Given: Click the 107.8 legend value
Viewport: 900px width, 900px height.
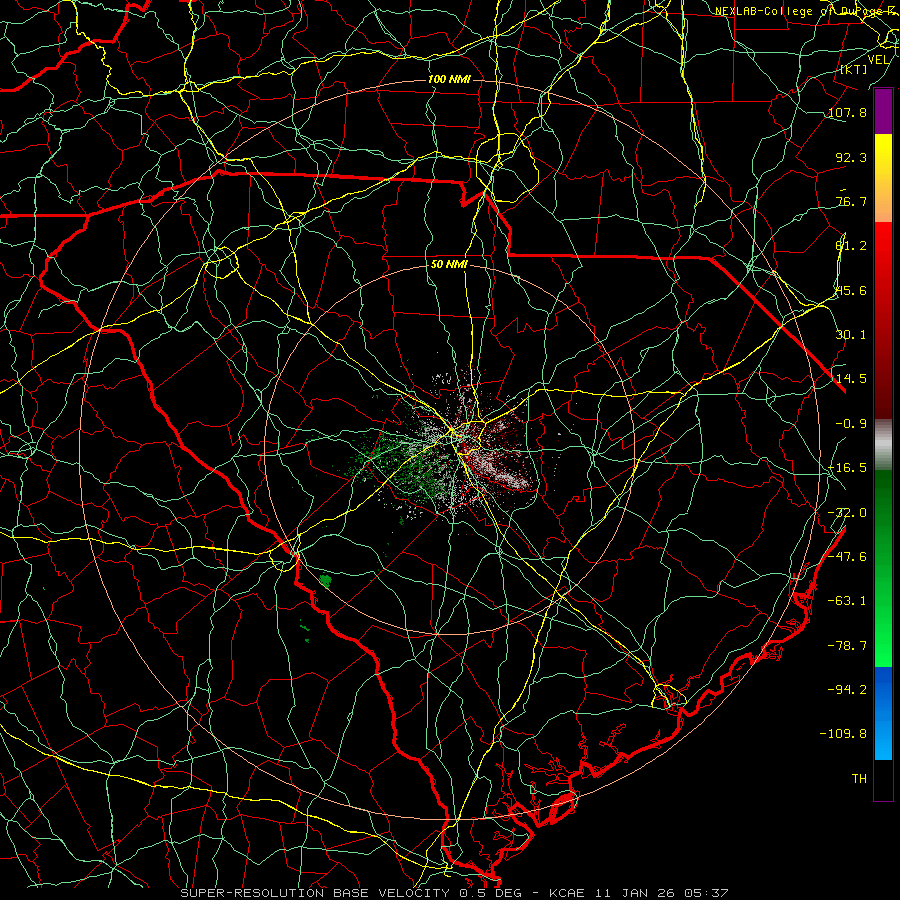Looking at the screenshot, I should tap(847, 112).
